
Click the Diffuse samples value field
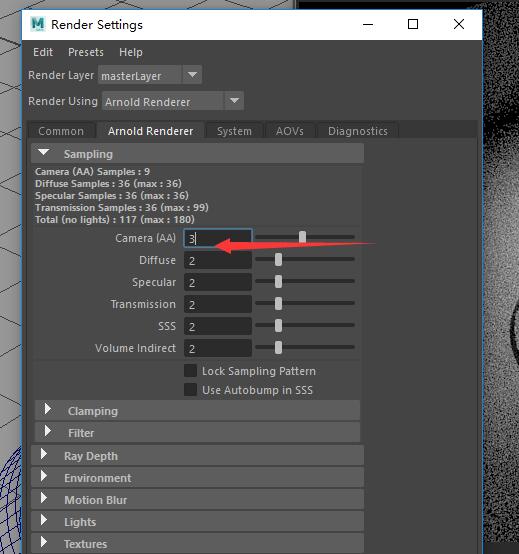pyautogui.click(x=218, y=260)
